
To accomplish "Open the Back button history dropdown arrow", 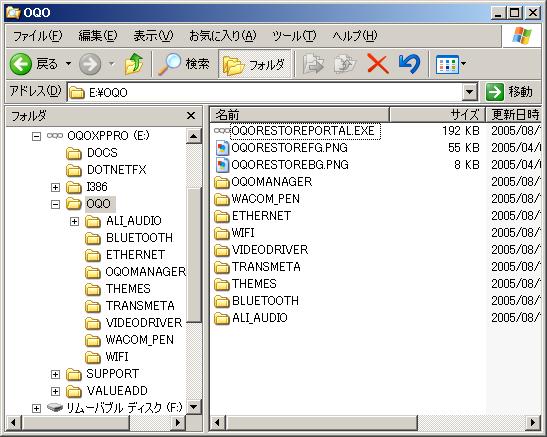I will [68, 64].
